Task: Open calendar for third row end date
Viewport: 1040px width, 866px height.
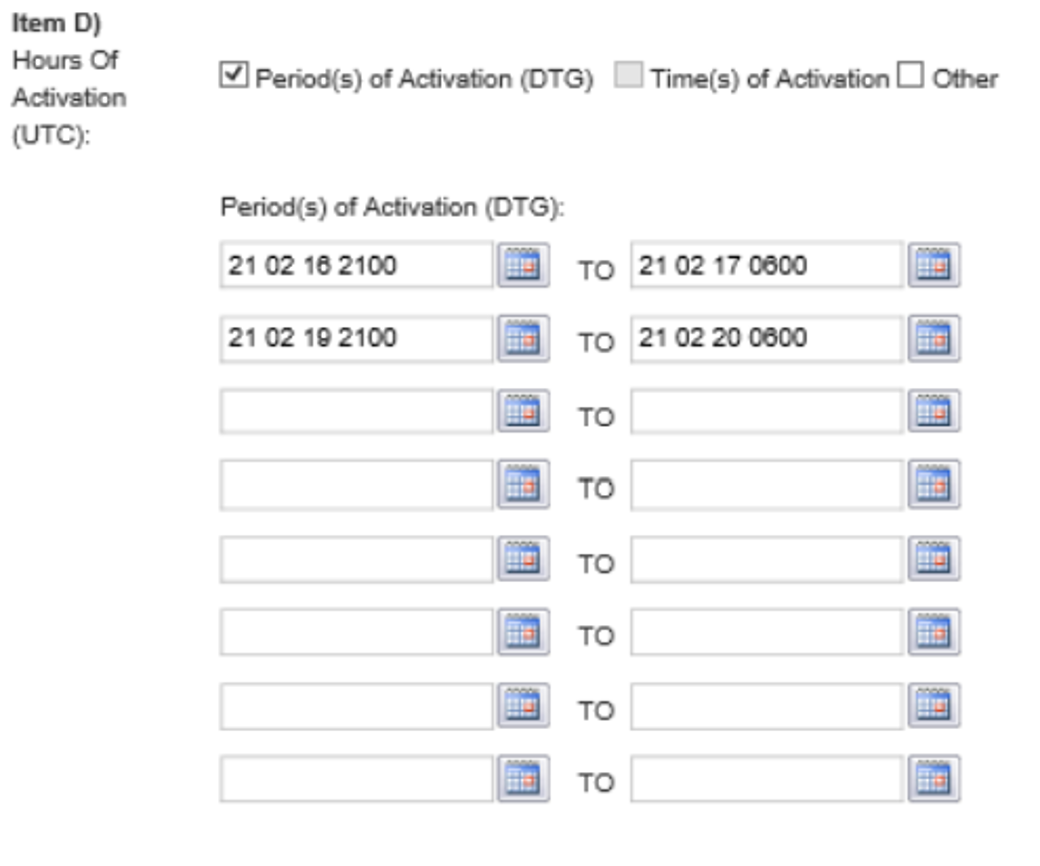Action: 933,411
